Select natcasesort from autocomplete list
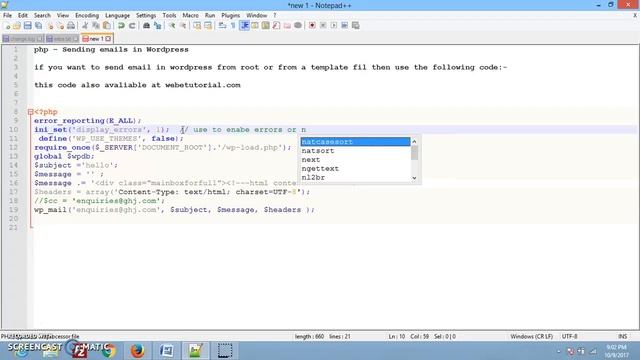 tap(355, 142)
